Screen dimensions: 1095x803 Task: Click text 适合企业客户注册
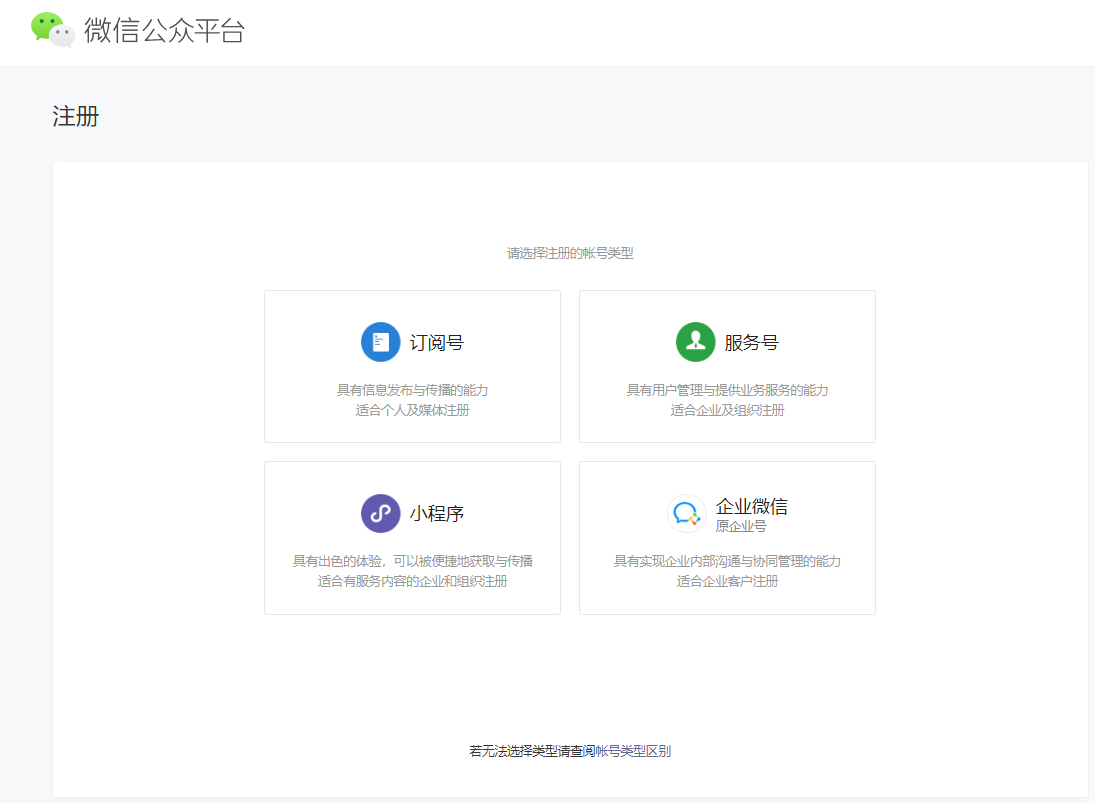pos(727,582)
